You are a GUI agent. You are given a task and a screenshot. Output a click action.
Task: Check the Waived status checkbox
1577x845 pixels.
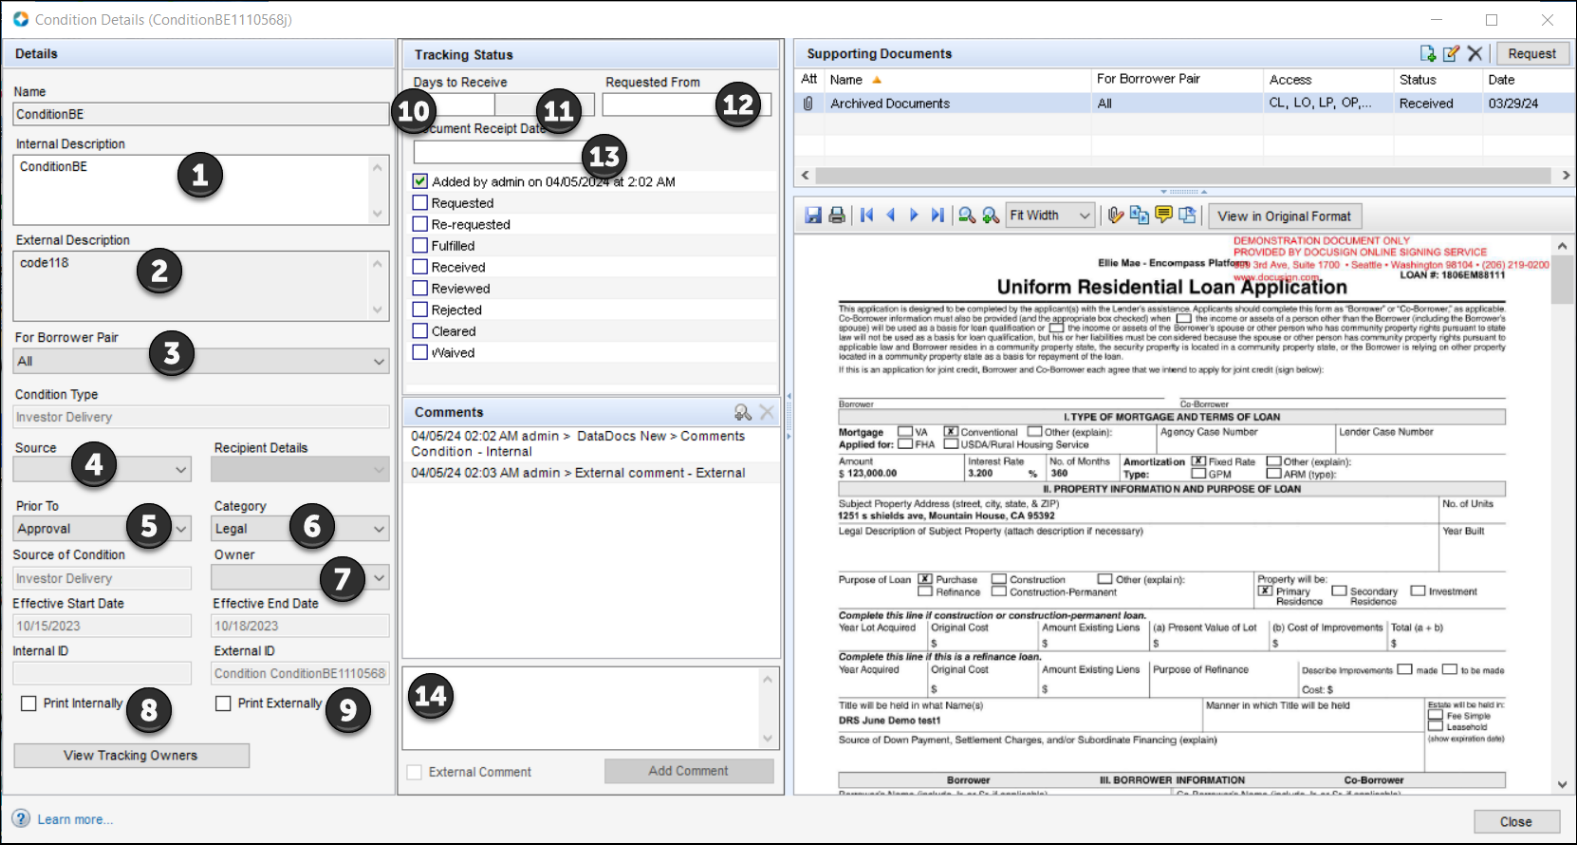coord(420,352)
